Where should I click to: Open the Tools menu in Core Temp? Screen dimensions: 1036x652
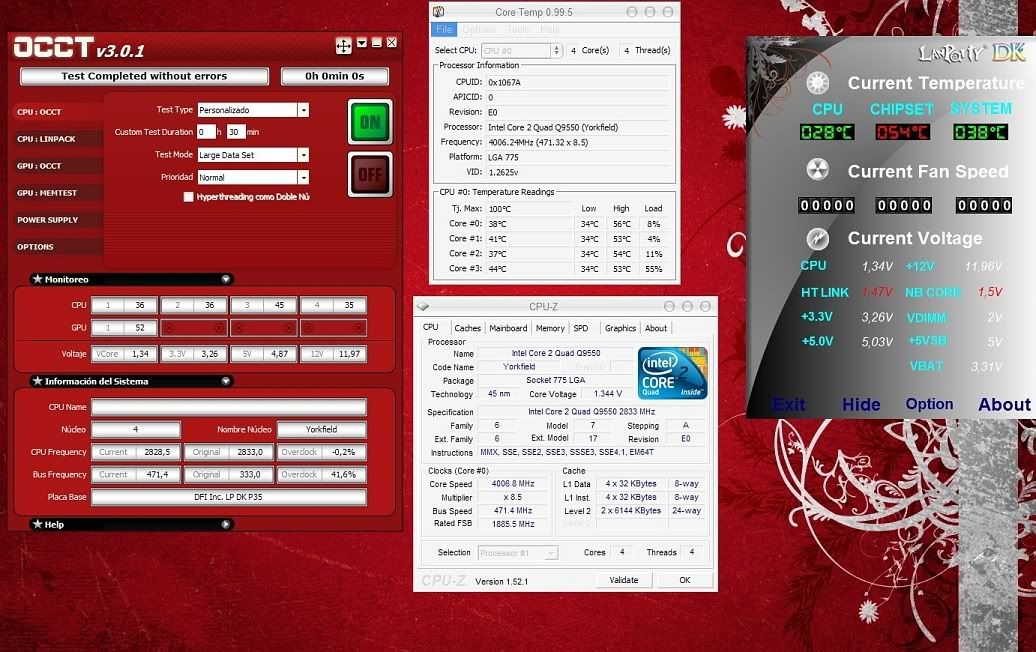[x=518, y=30]
